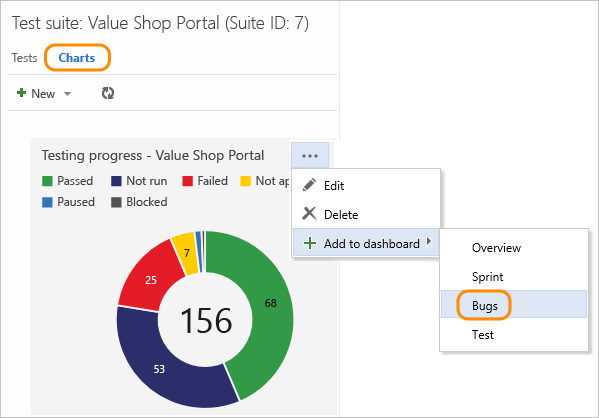Click the Blocked legend label

click(147, 202)
